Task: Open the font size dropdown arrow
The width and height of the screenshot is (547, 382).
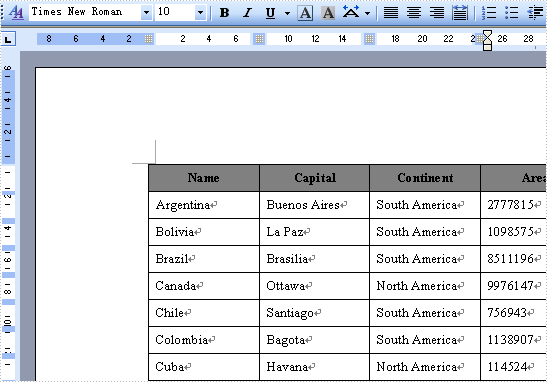Action: point(200,13)
